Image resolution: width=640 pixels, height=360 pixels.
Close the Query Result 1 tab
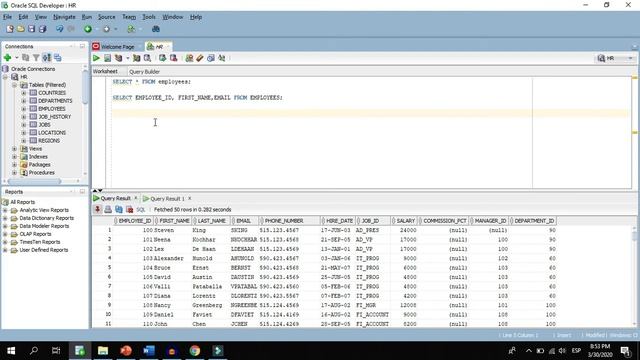(190, 198)
